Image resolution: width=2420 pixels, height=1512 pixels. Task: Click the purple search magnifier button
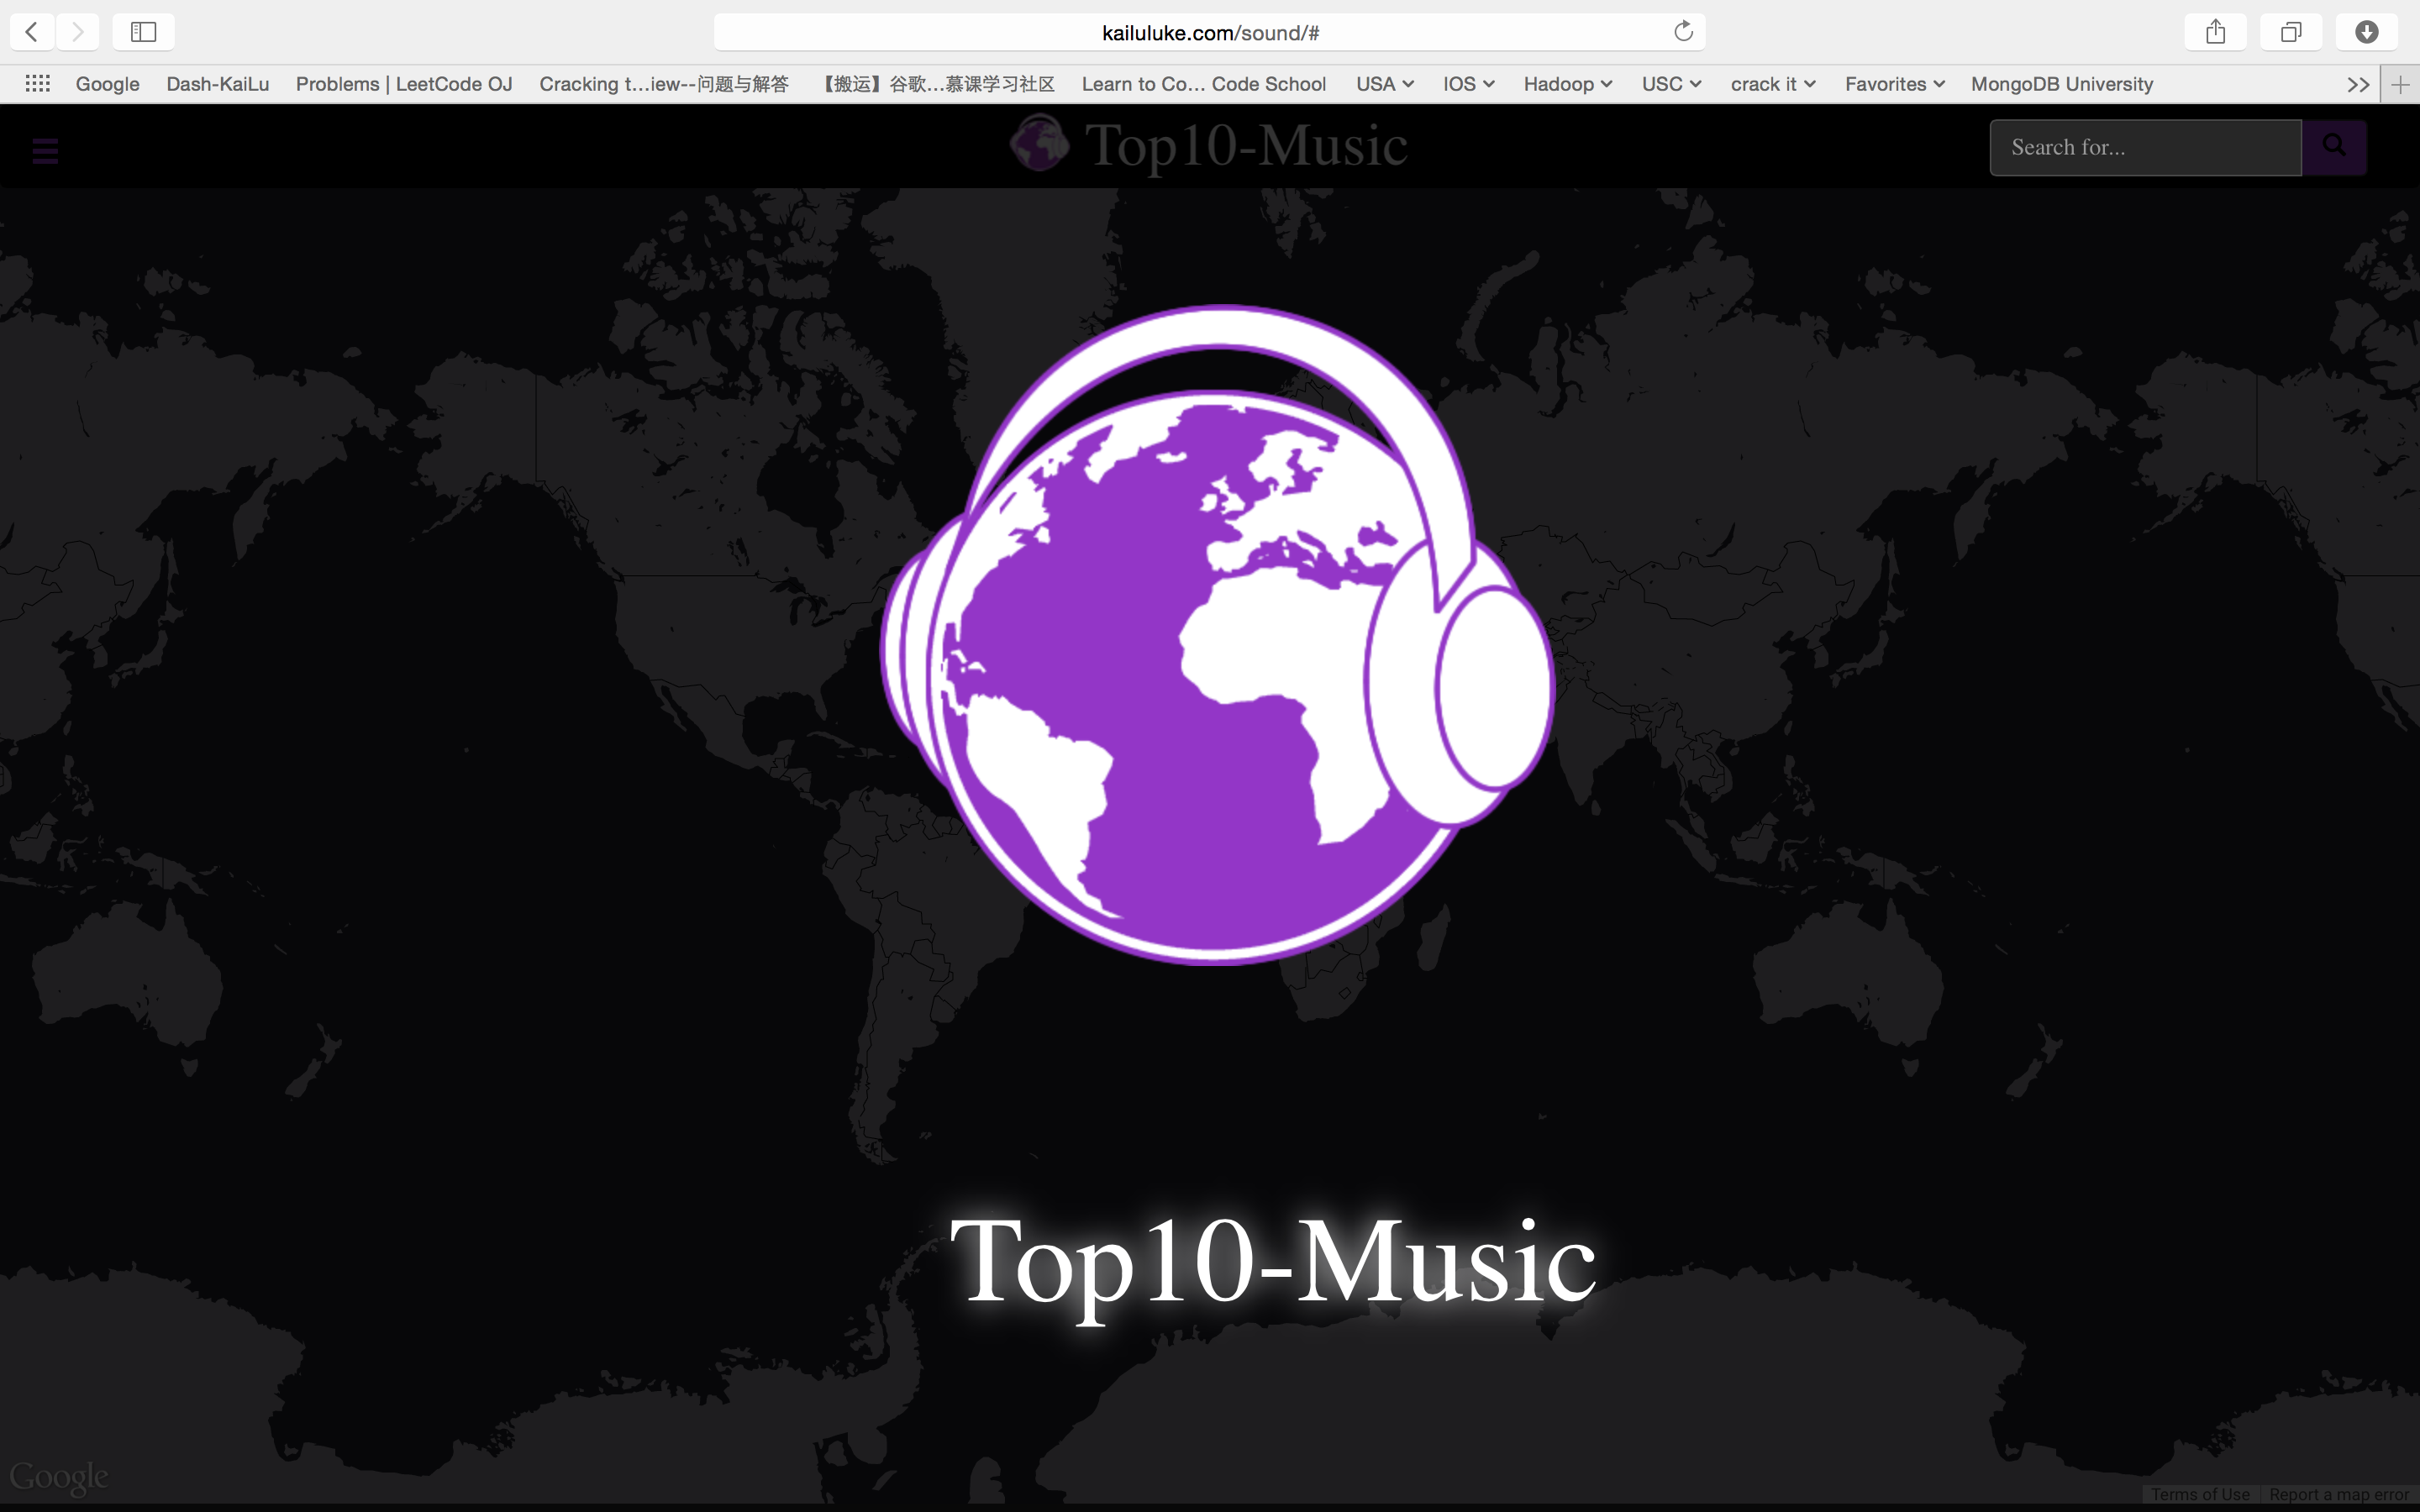point(2334,147)
